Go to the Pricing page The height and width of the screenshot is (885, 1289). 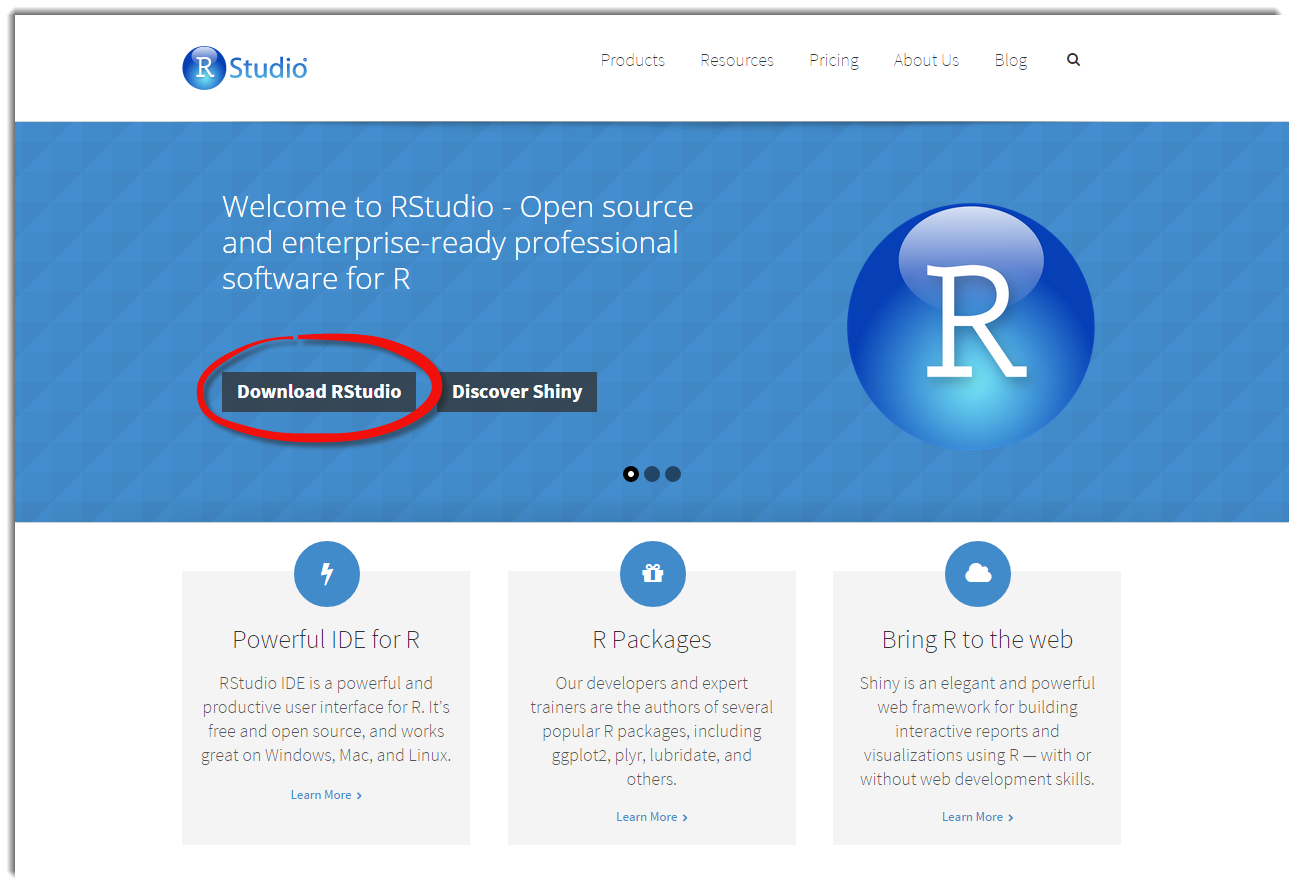coord(834,61)
